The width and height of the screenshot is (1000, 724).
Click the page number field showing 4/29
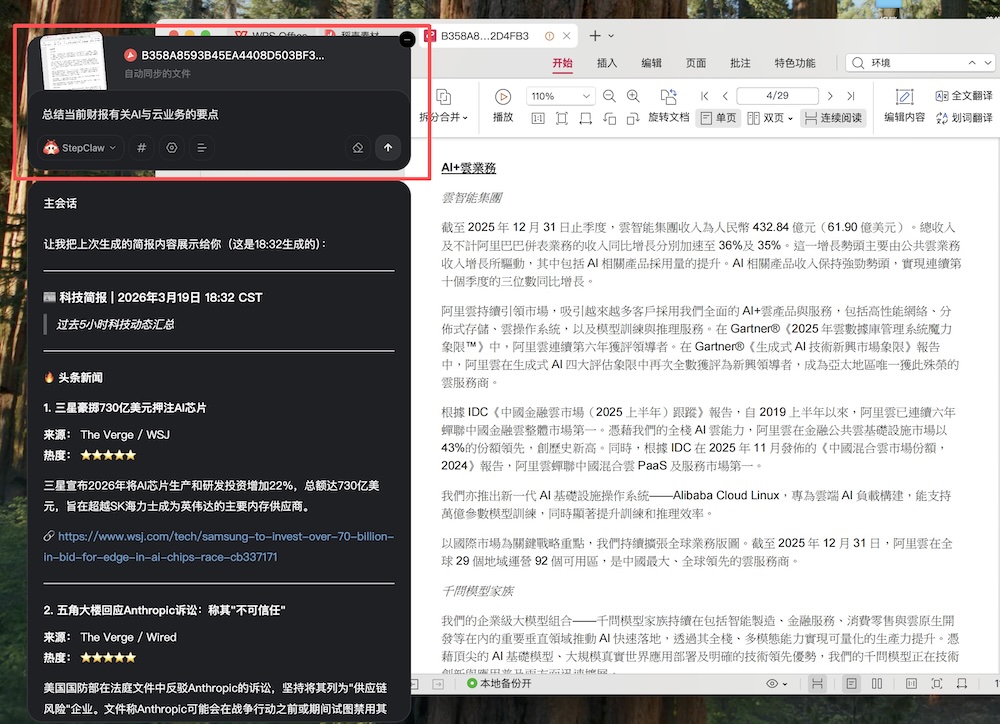(x=776, y=96)
